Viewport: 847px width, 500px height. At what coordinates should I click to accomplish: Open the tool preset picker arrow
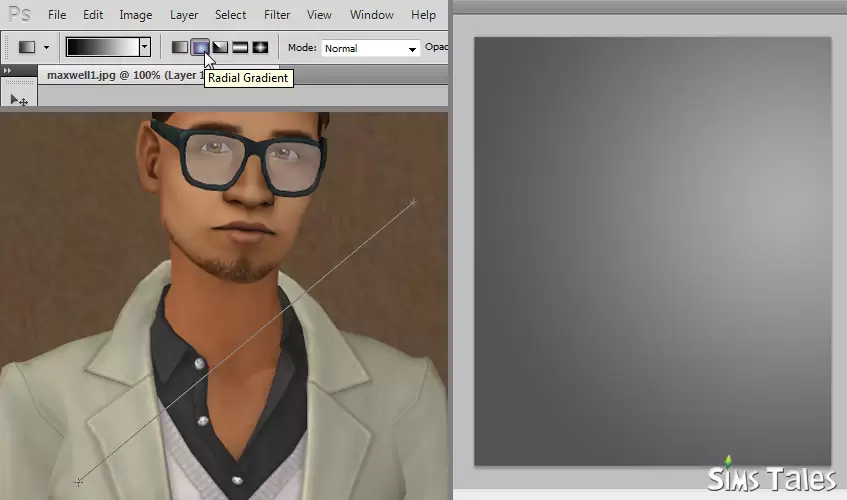46,48
